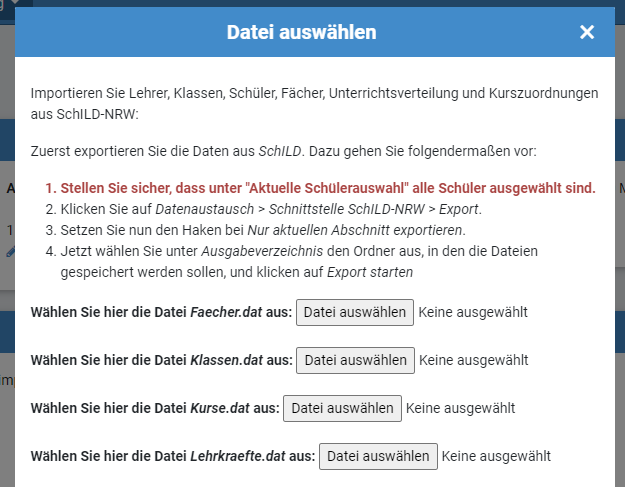Click the dialog title 'Datei auswählen'

[x=302, y=32]
